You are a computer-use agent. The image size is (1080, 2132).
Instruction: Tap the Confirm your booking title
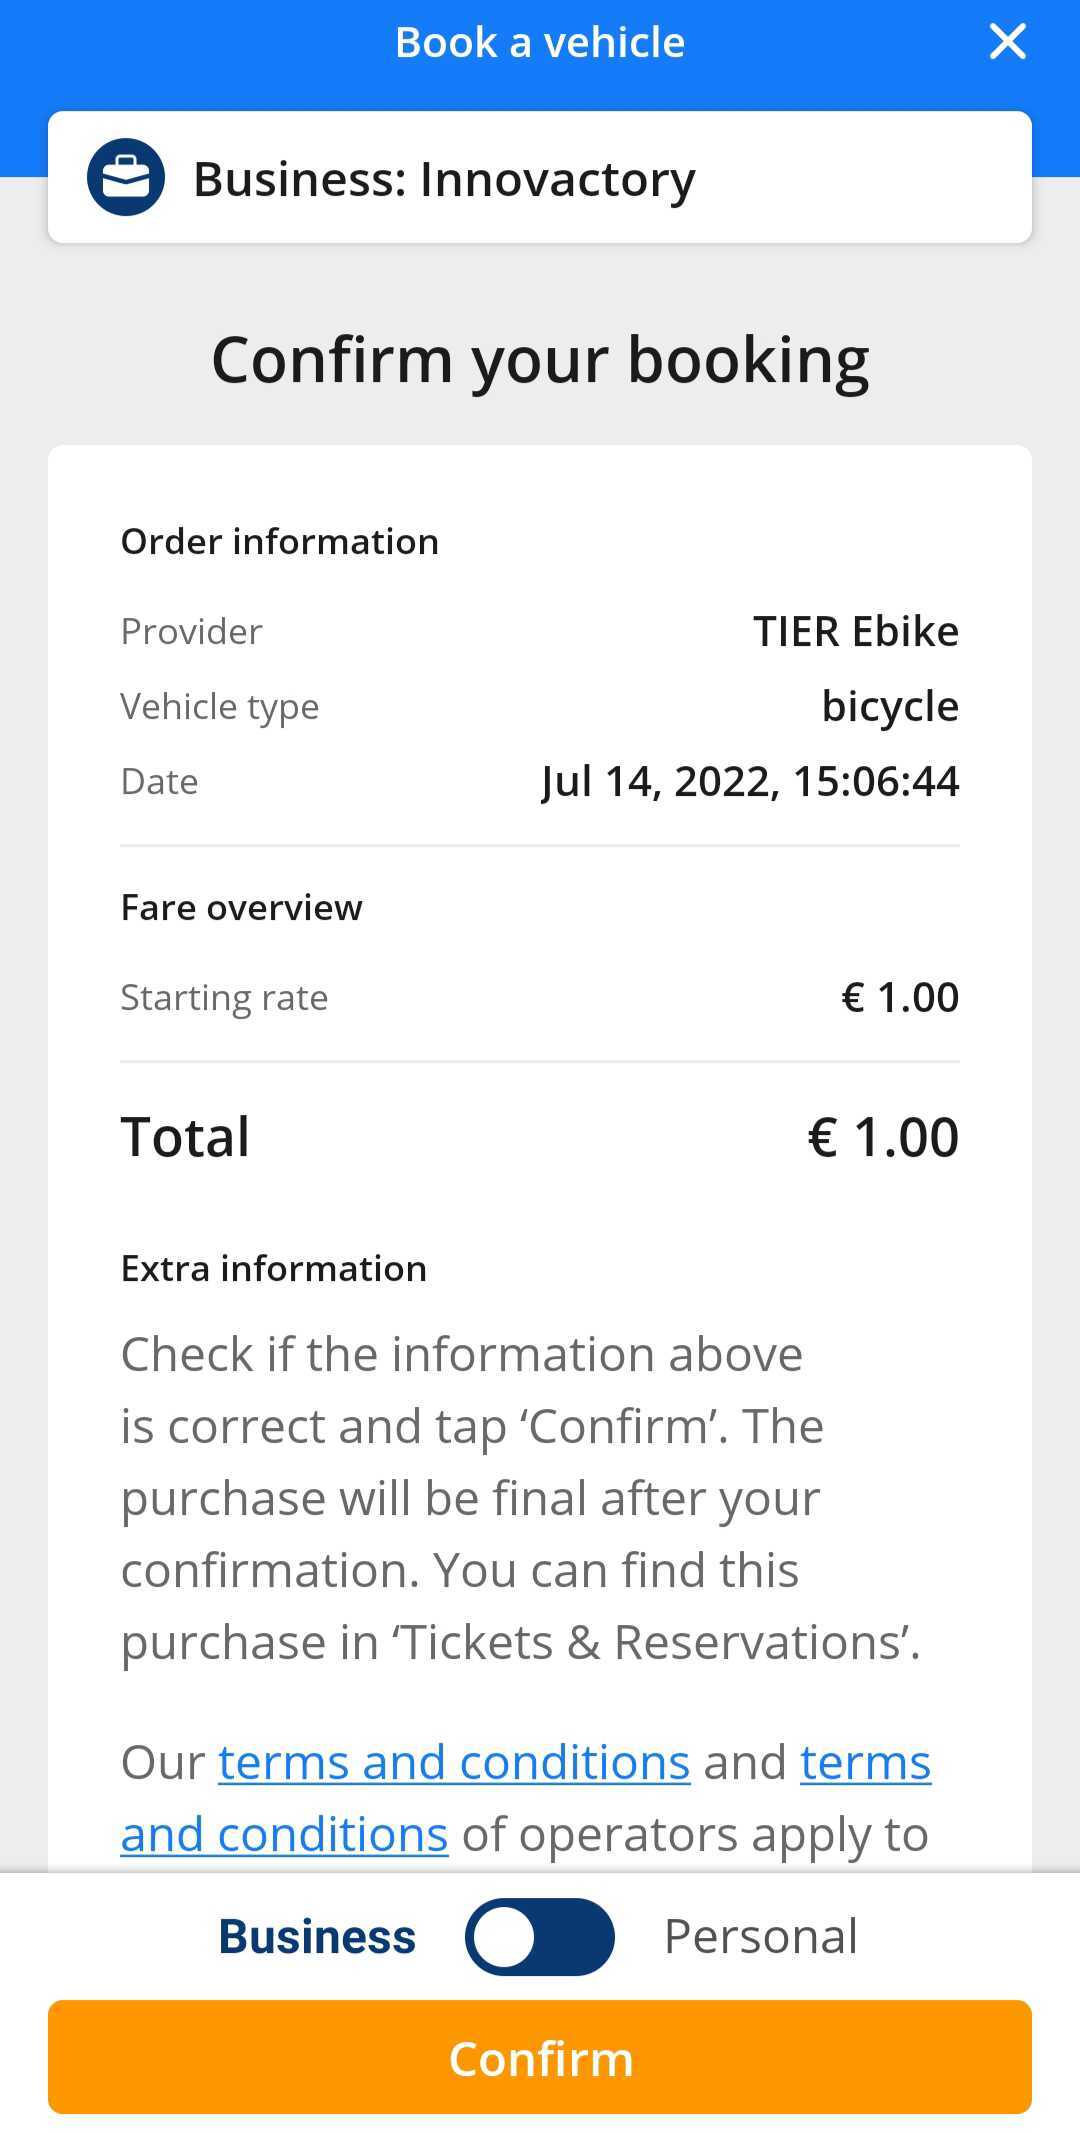click(x=540, y=361)
